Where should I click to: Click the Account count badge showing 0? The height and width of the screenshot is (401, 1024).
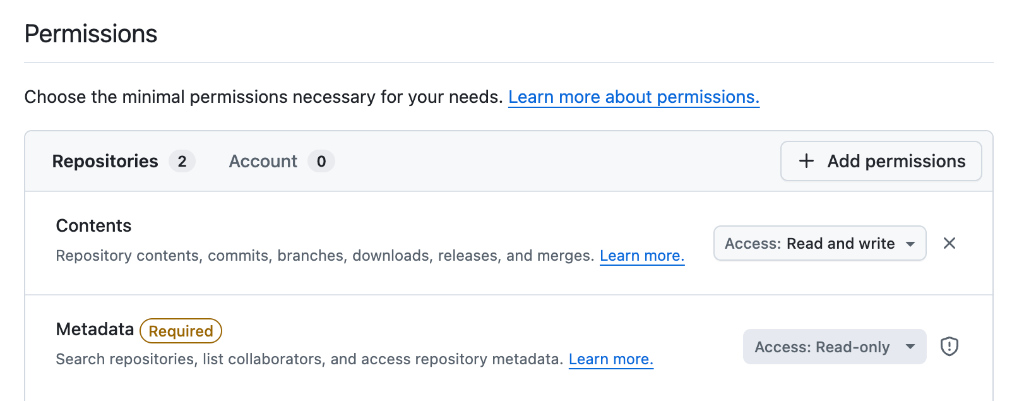tap(320, 161)
